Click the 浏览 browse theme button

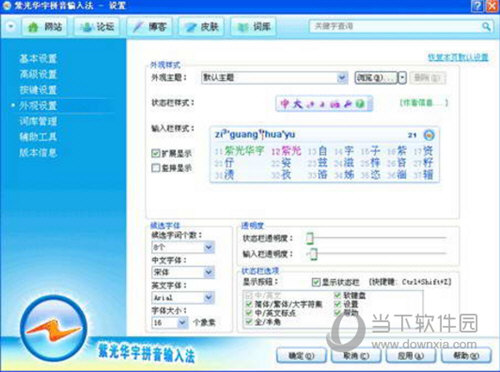coord(376,78)
